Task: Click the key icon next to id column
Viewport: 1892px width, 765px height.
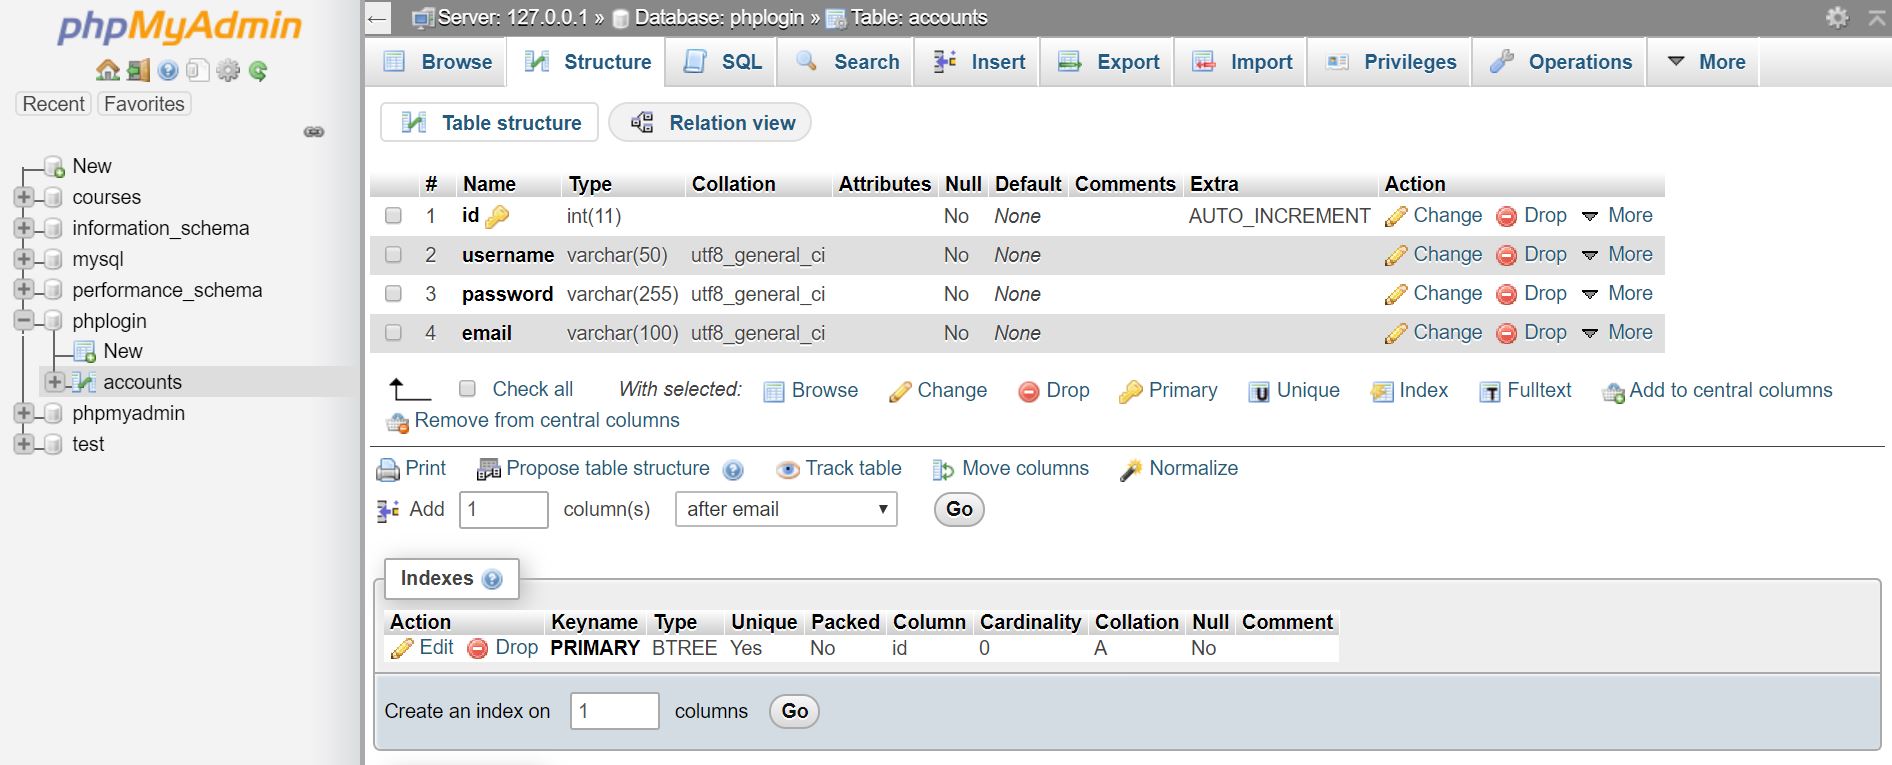Action: [497, 216]
